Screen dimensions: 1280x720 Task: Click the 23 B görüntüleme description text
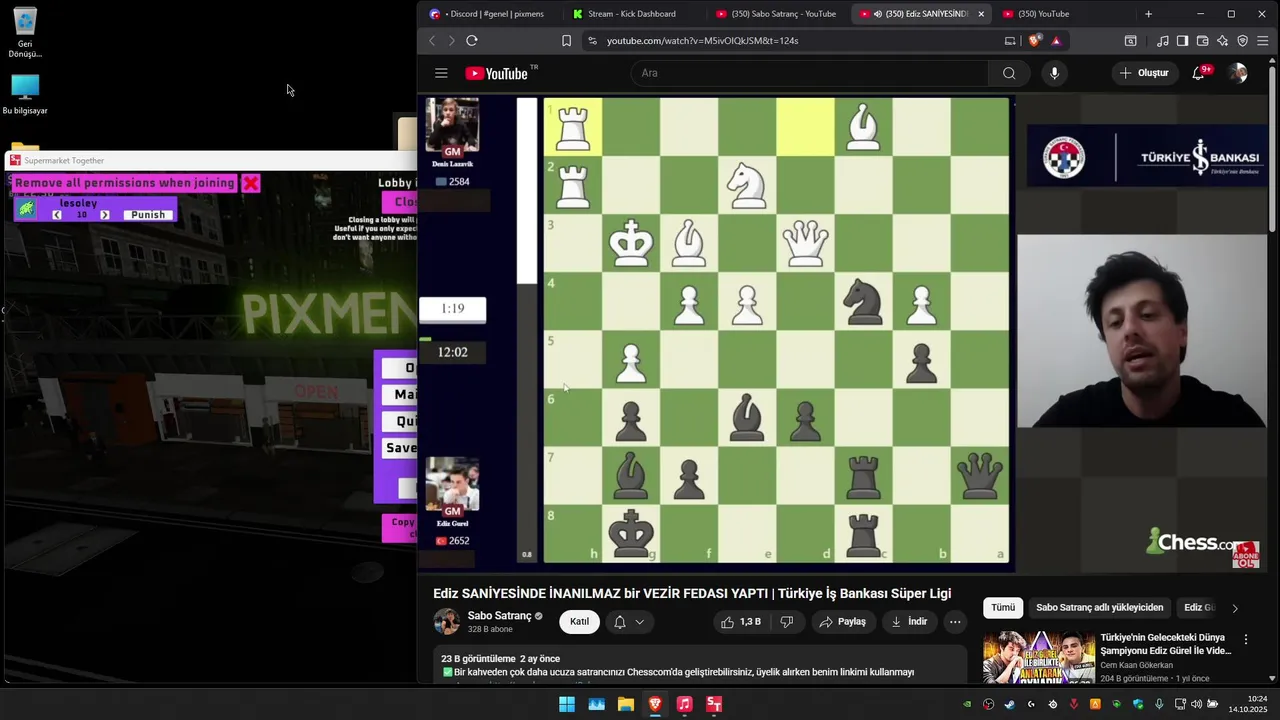pos(478,659)
